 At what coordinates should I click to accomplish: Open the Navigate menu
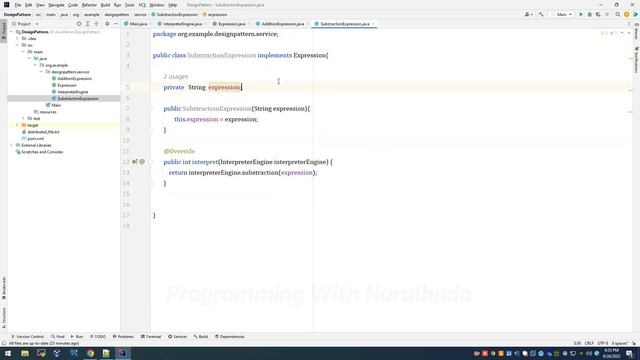coord(56,5)
